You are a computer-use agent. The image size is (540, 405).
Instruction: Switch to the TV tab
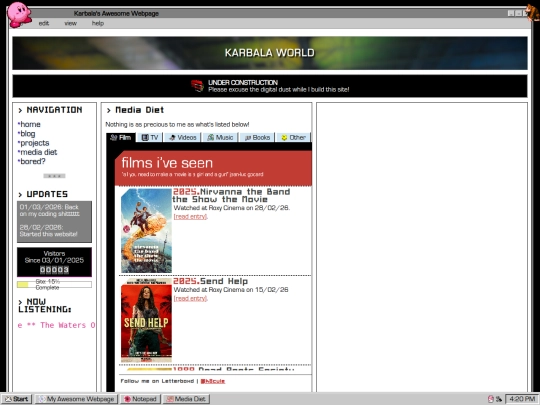[x=150, y=137]
